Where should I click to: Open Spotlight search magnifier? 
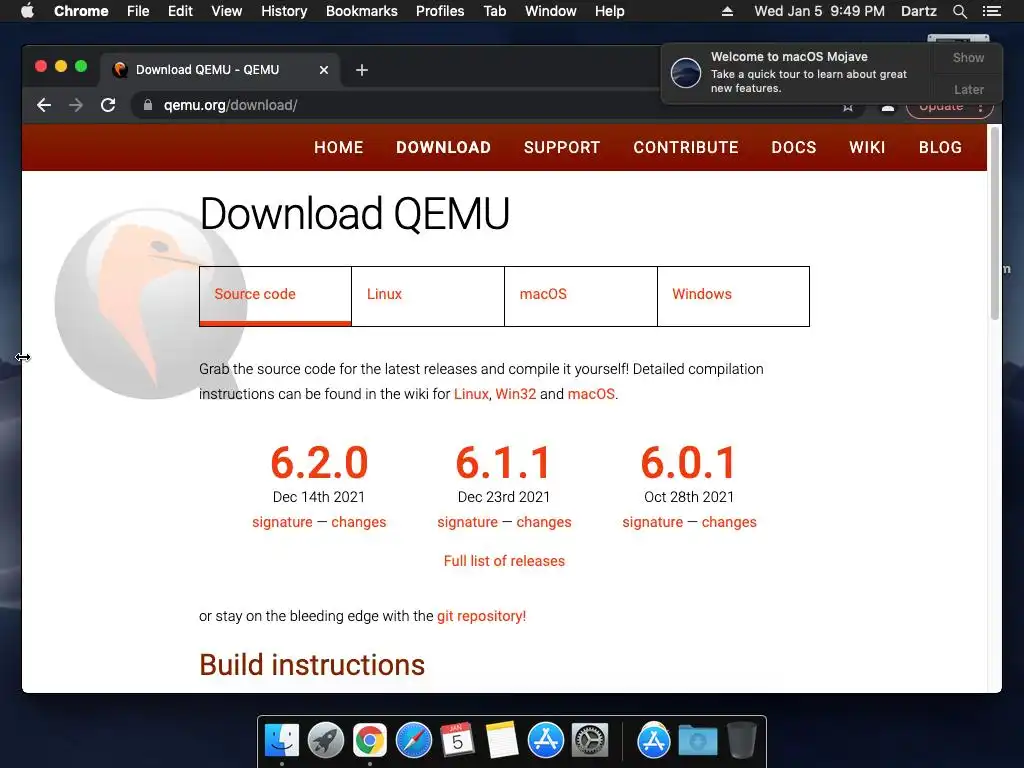click(x=959, y=11)
